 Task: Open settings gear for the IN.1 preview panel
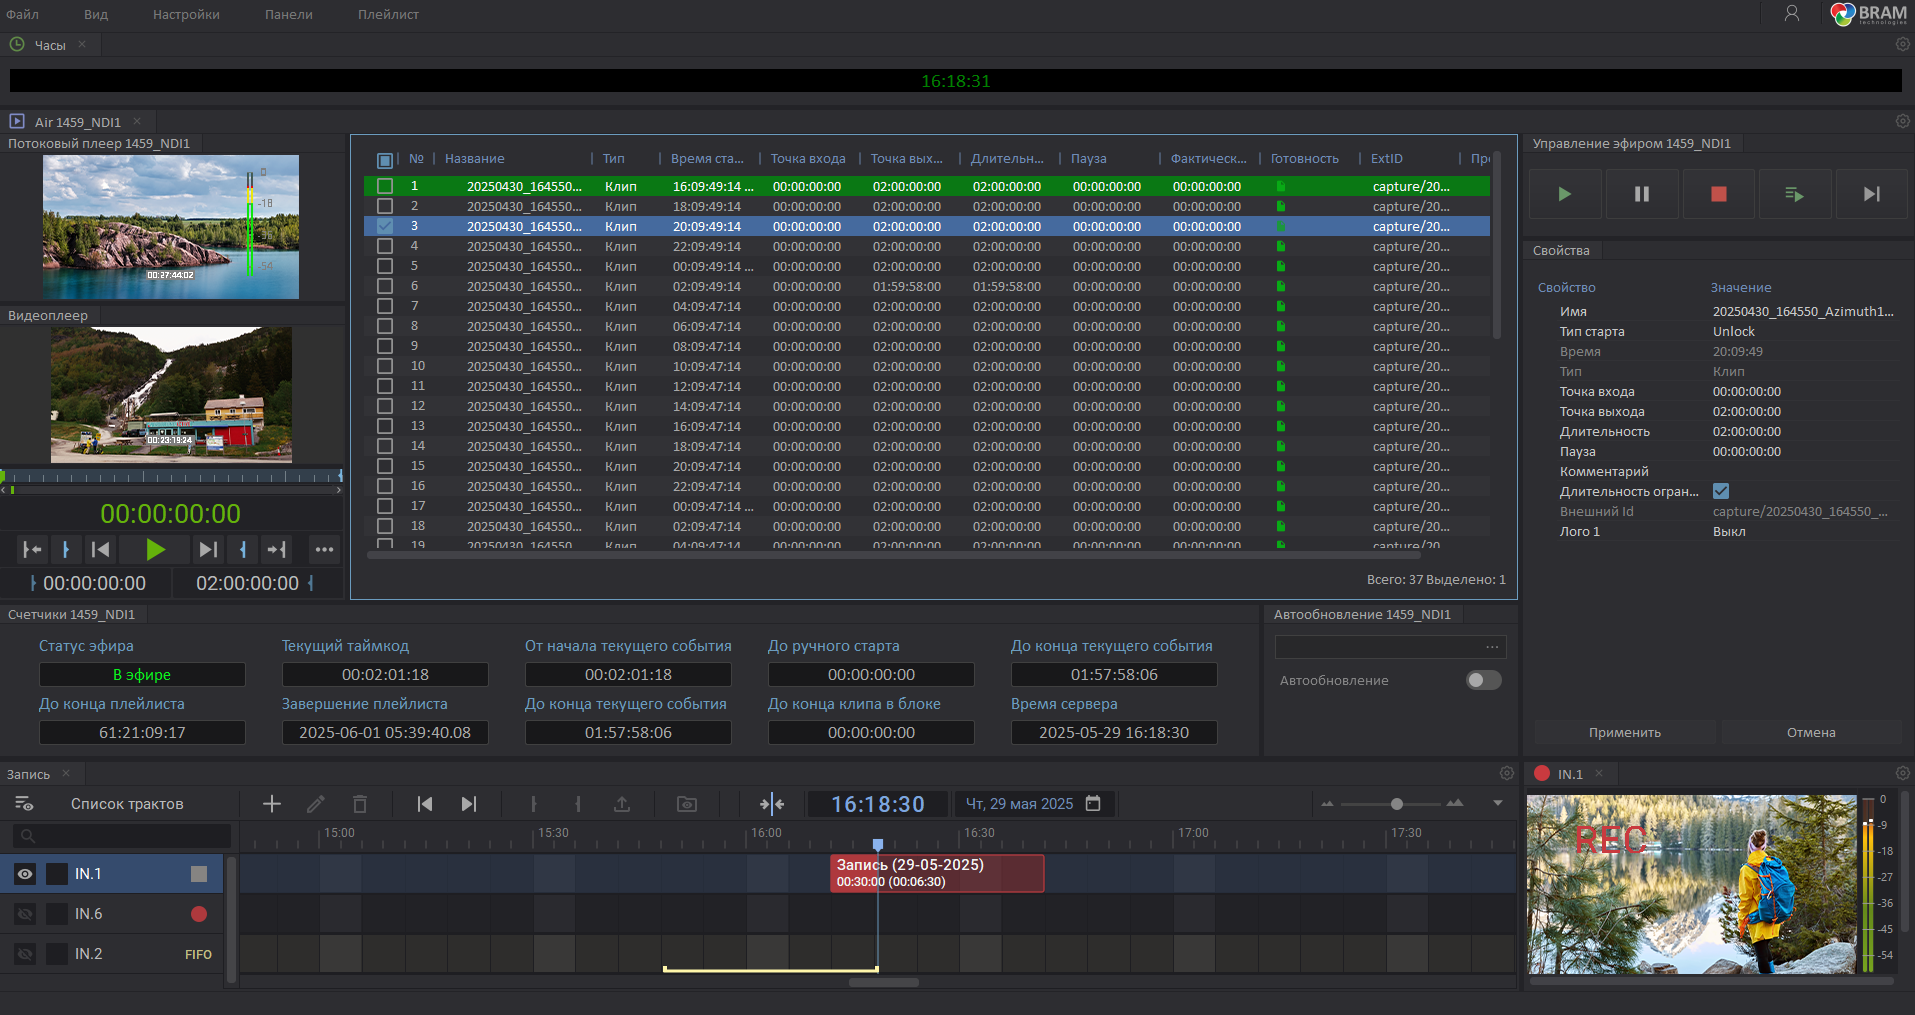click(1903, 773)
